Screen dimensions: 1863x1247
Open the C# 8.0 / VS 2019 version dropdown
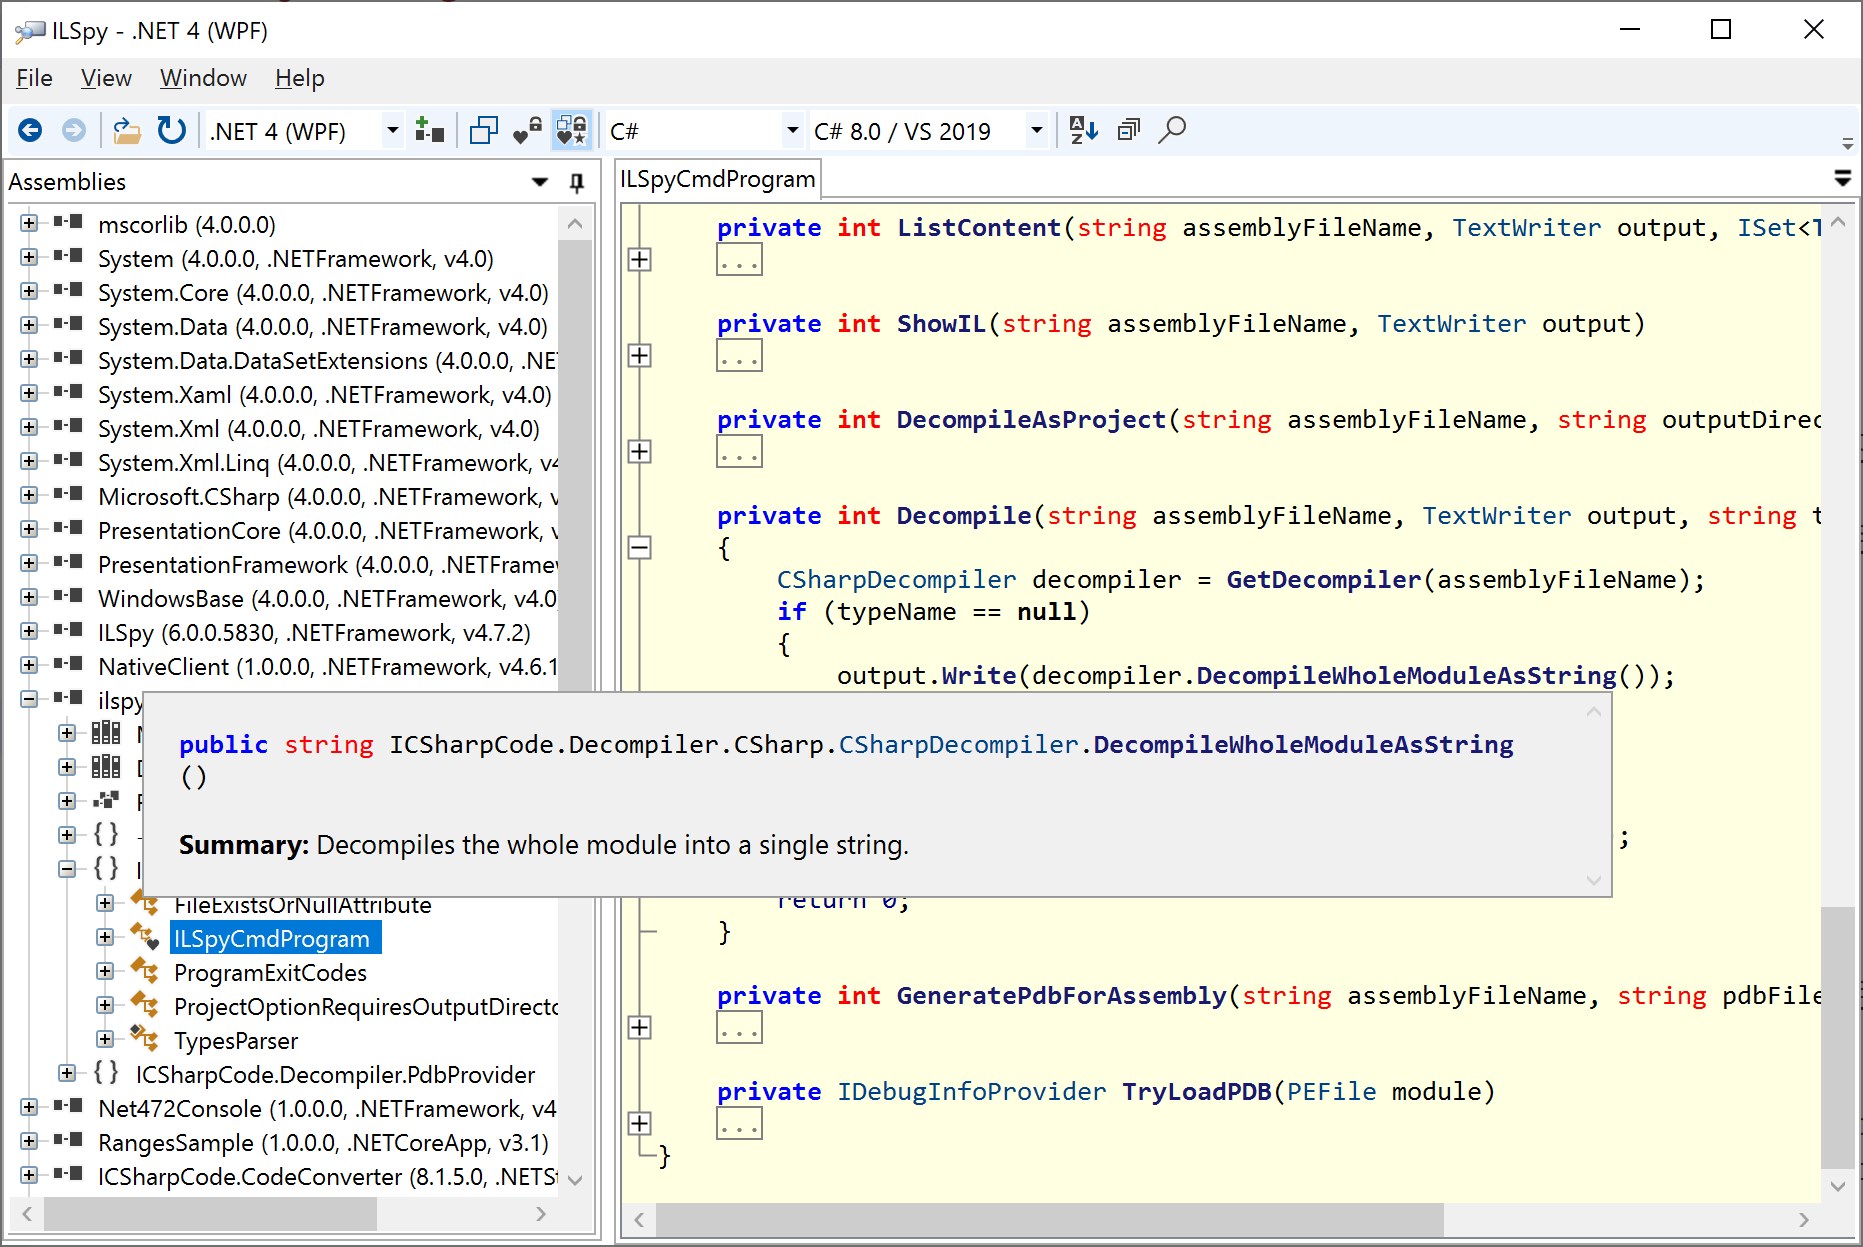point(1036,131)
